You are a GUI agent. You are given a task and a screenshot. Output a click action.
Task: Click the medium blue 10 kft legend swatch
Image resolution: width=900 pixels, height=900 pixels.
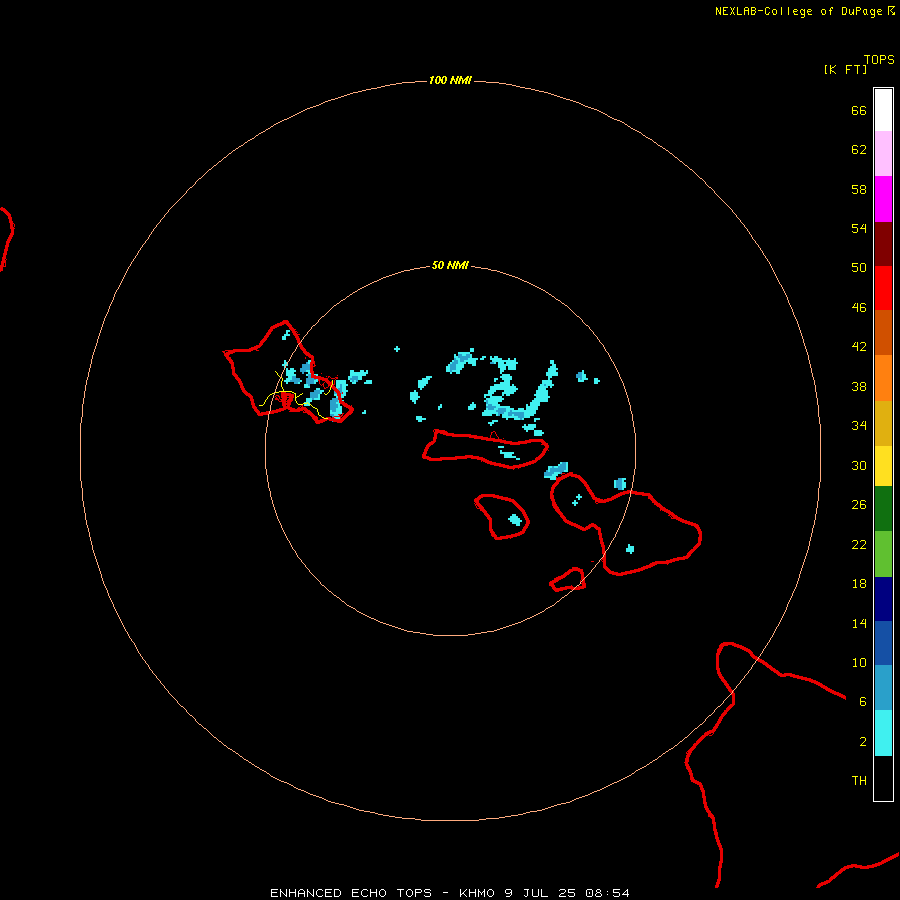883,643
